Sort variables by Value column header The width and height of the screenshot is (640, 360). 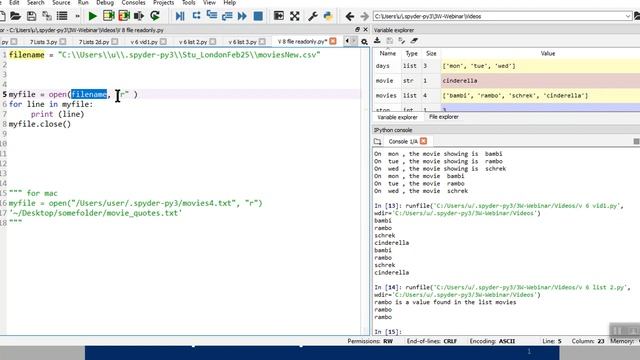coord(548,53)
